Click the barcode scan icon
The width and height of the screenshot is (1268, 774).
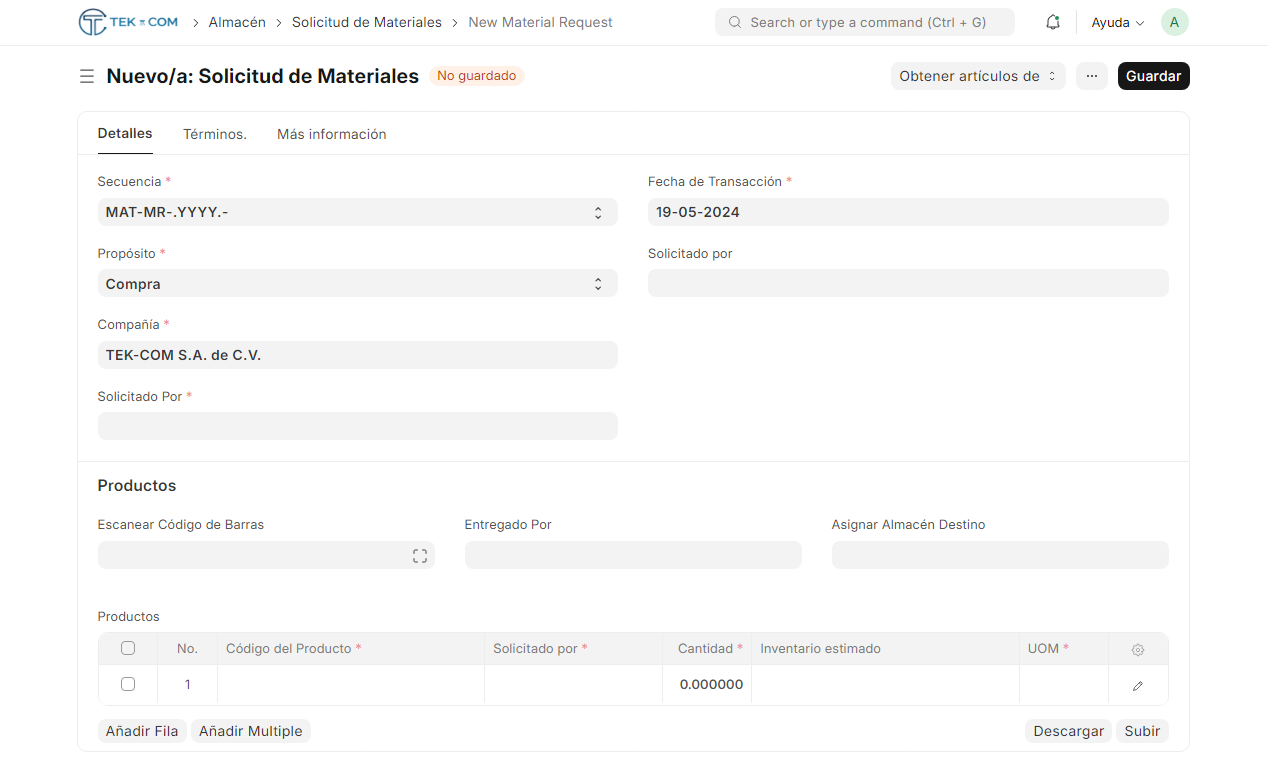(420, 556)
